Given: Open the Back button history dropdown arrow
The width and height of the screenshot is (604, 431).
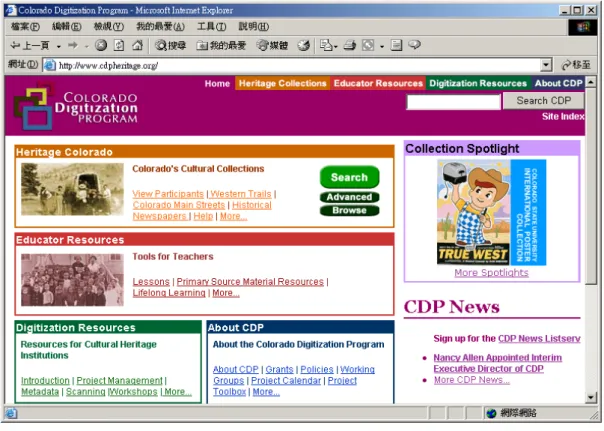Looking at the screenshot, I should point(59,46).
